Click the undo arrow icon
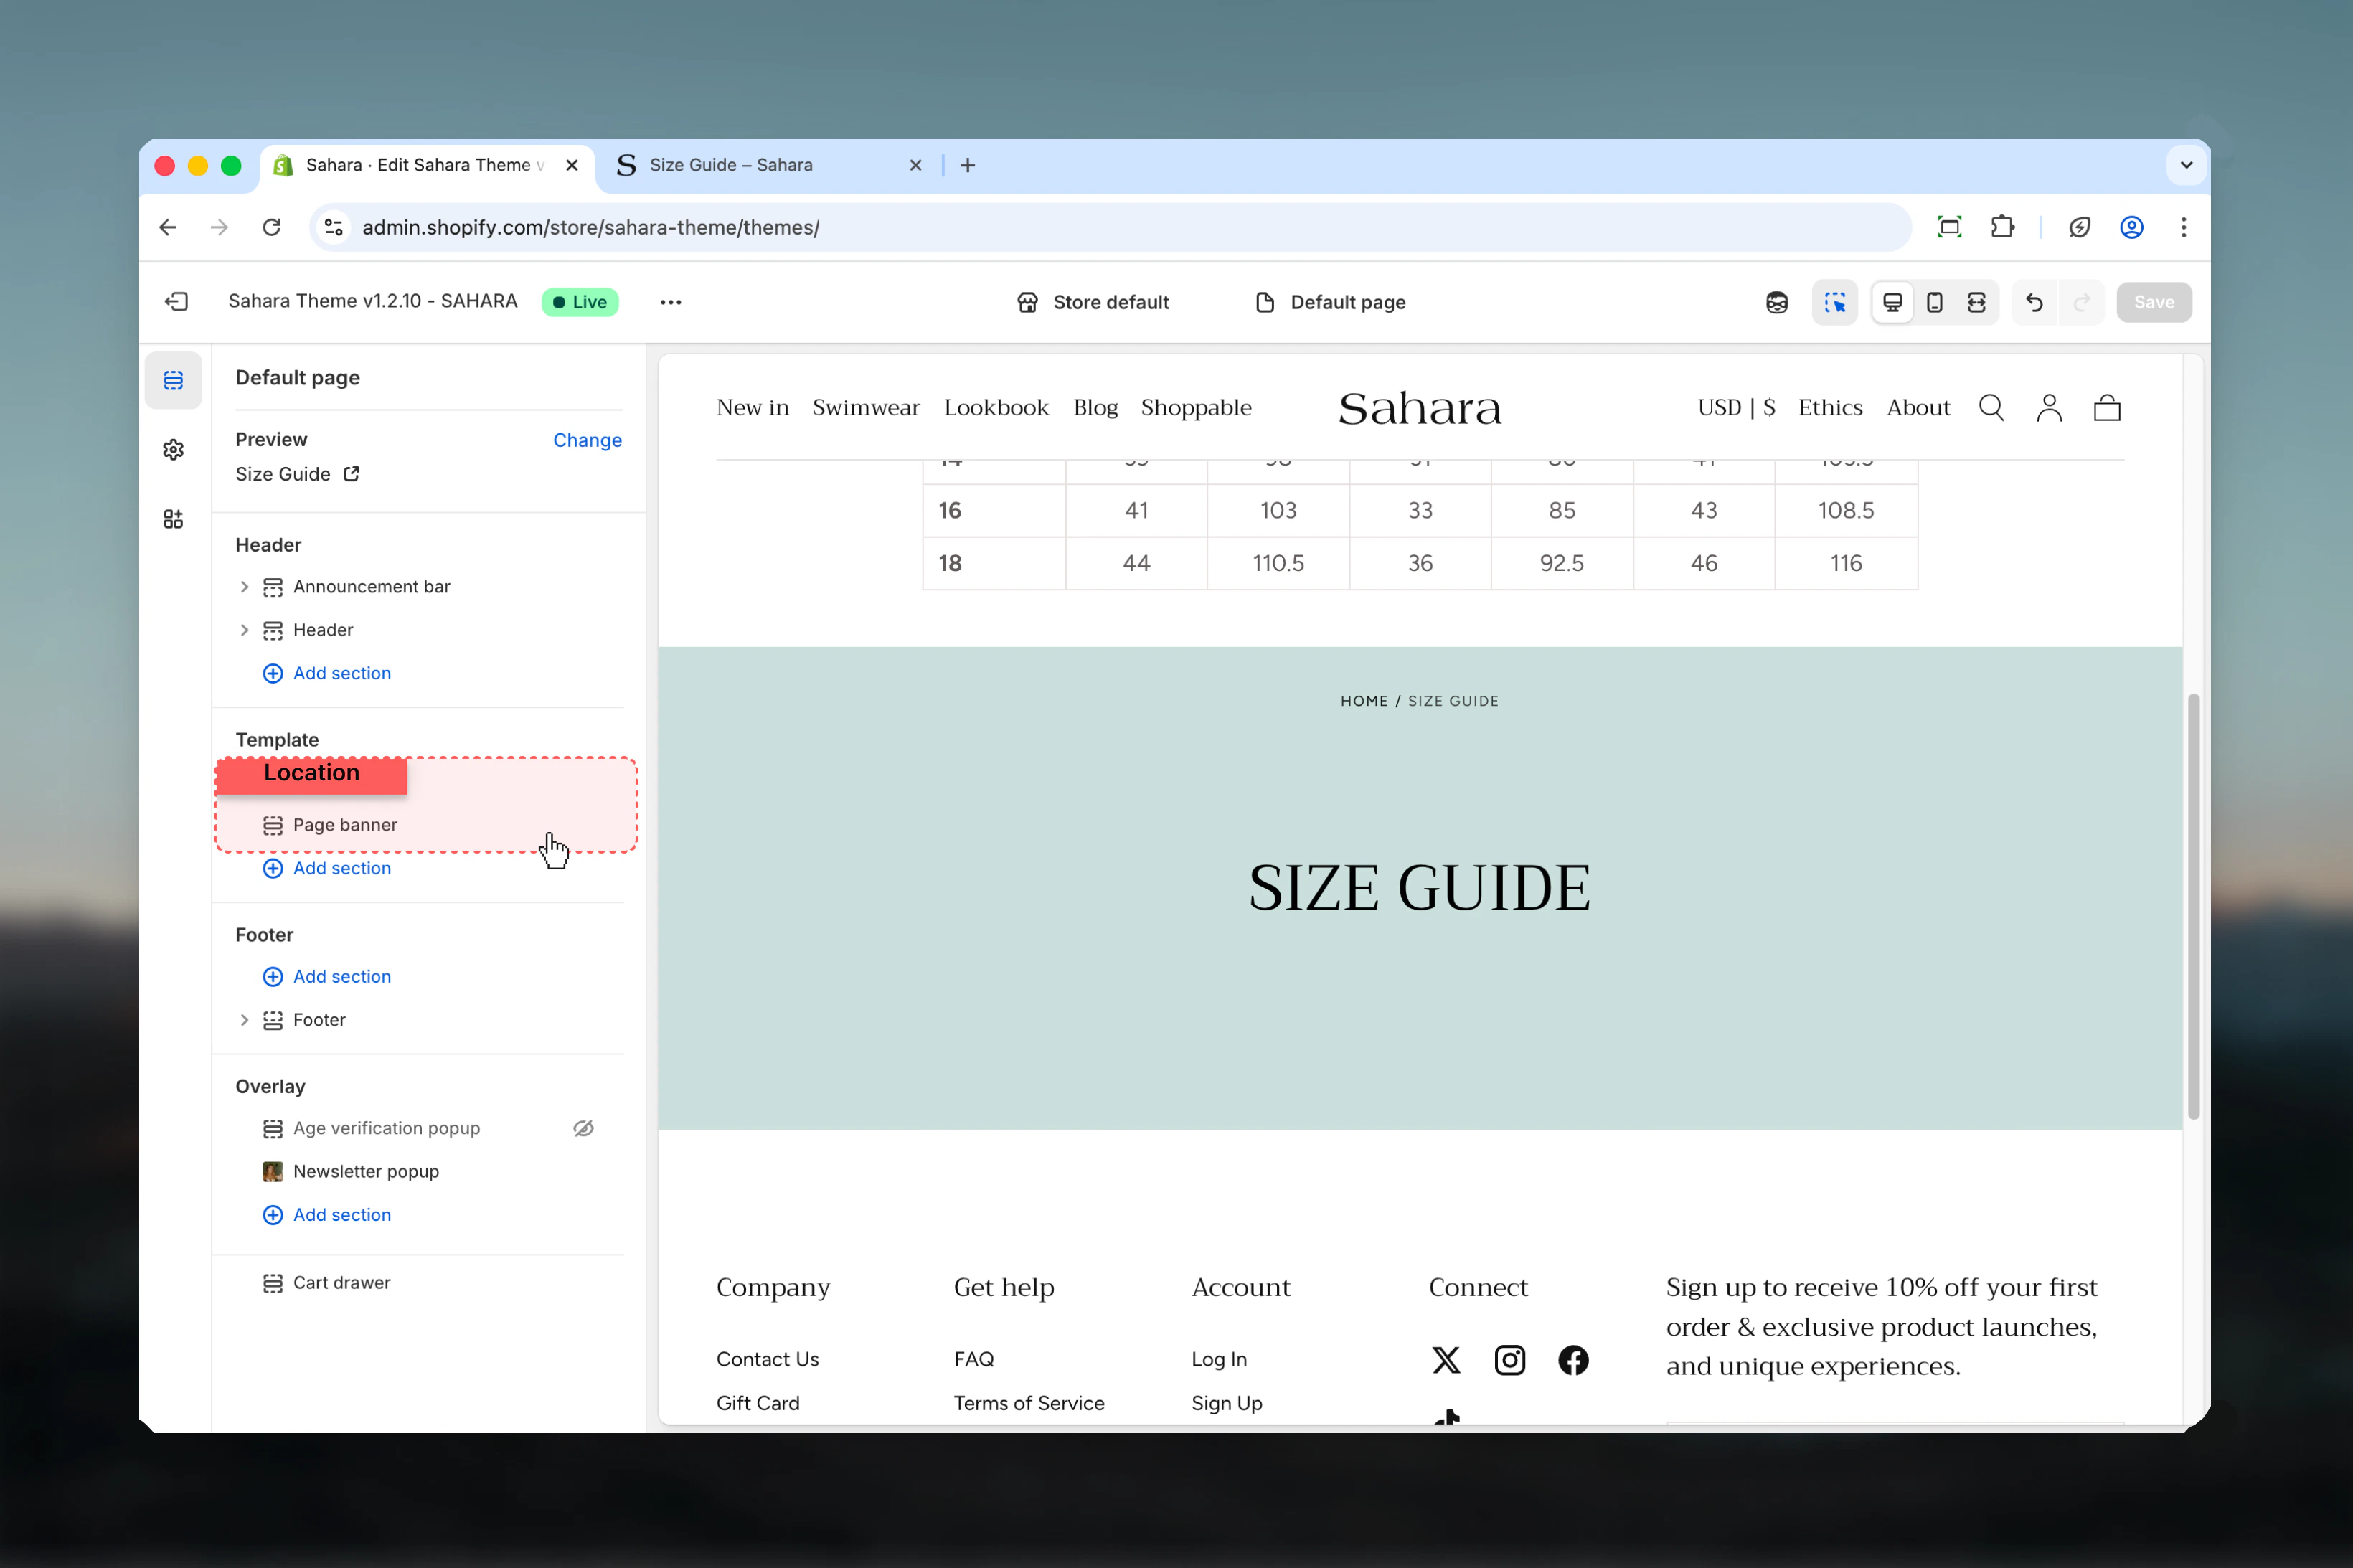 click(2034, 302)
